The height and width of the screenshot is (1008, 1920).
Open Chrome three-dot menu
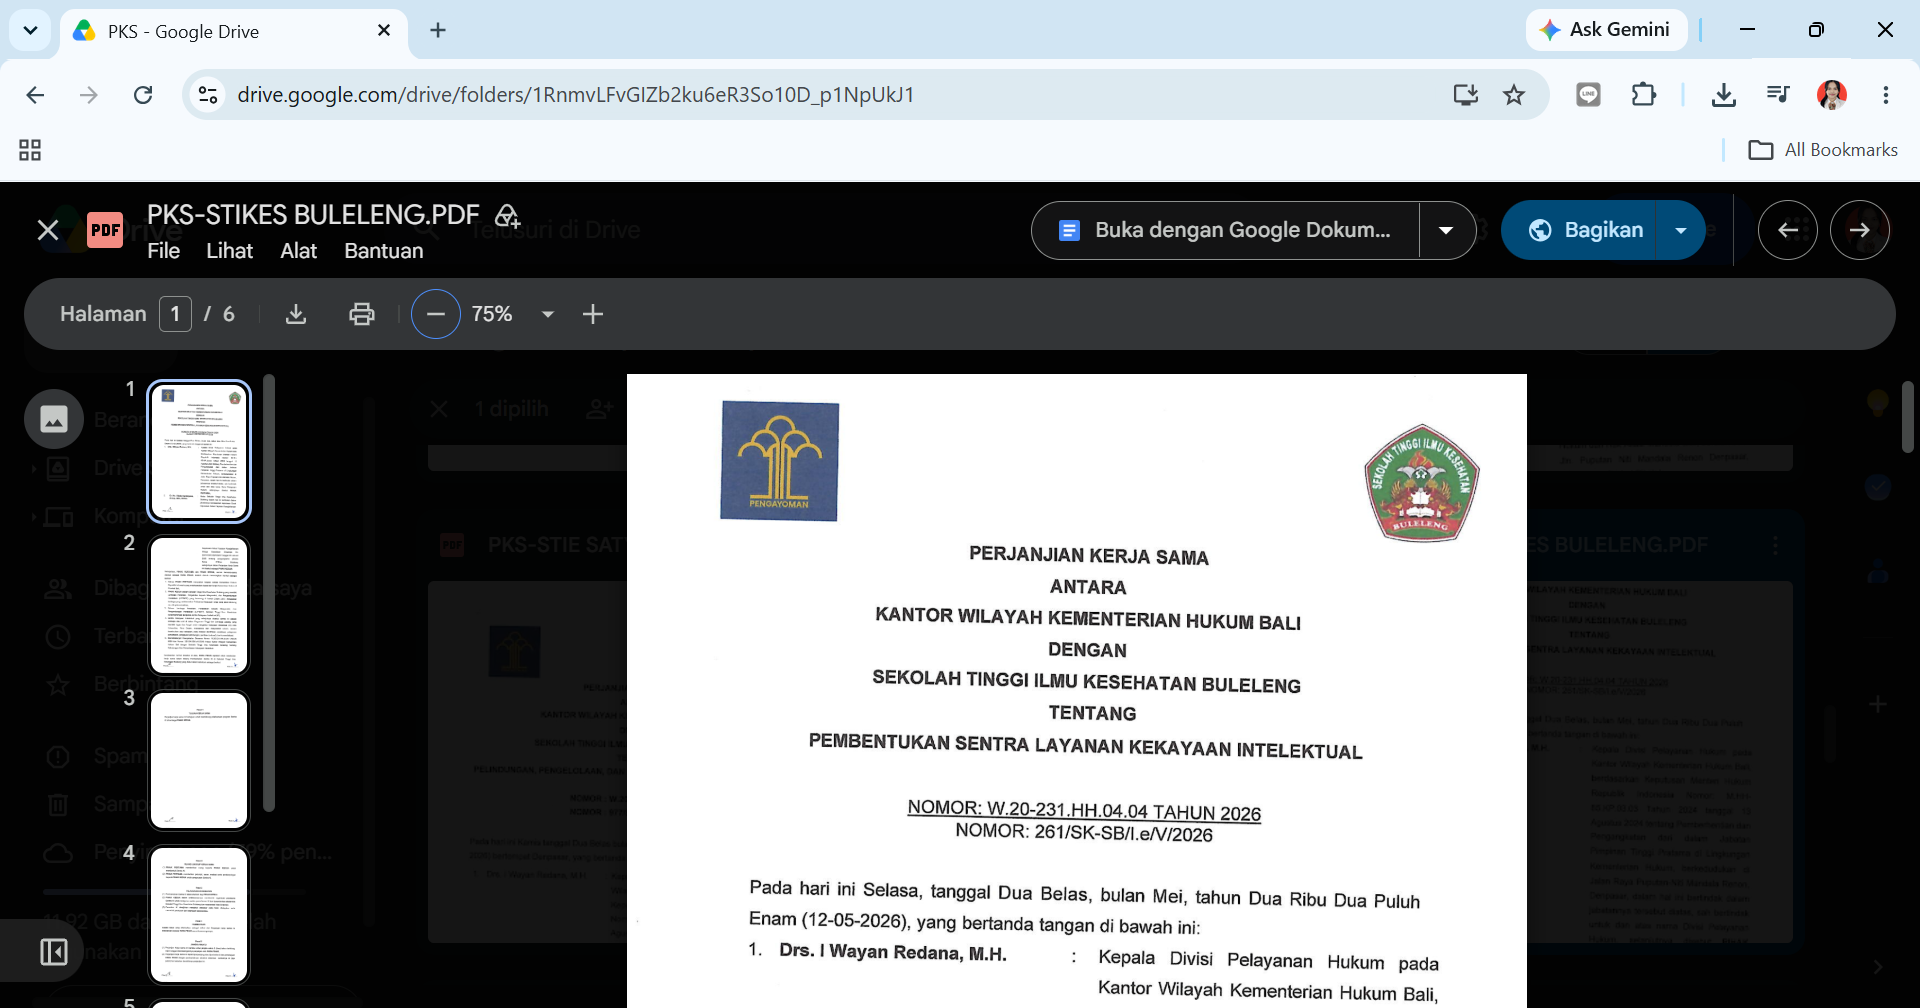tap(1886, 95)
